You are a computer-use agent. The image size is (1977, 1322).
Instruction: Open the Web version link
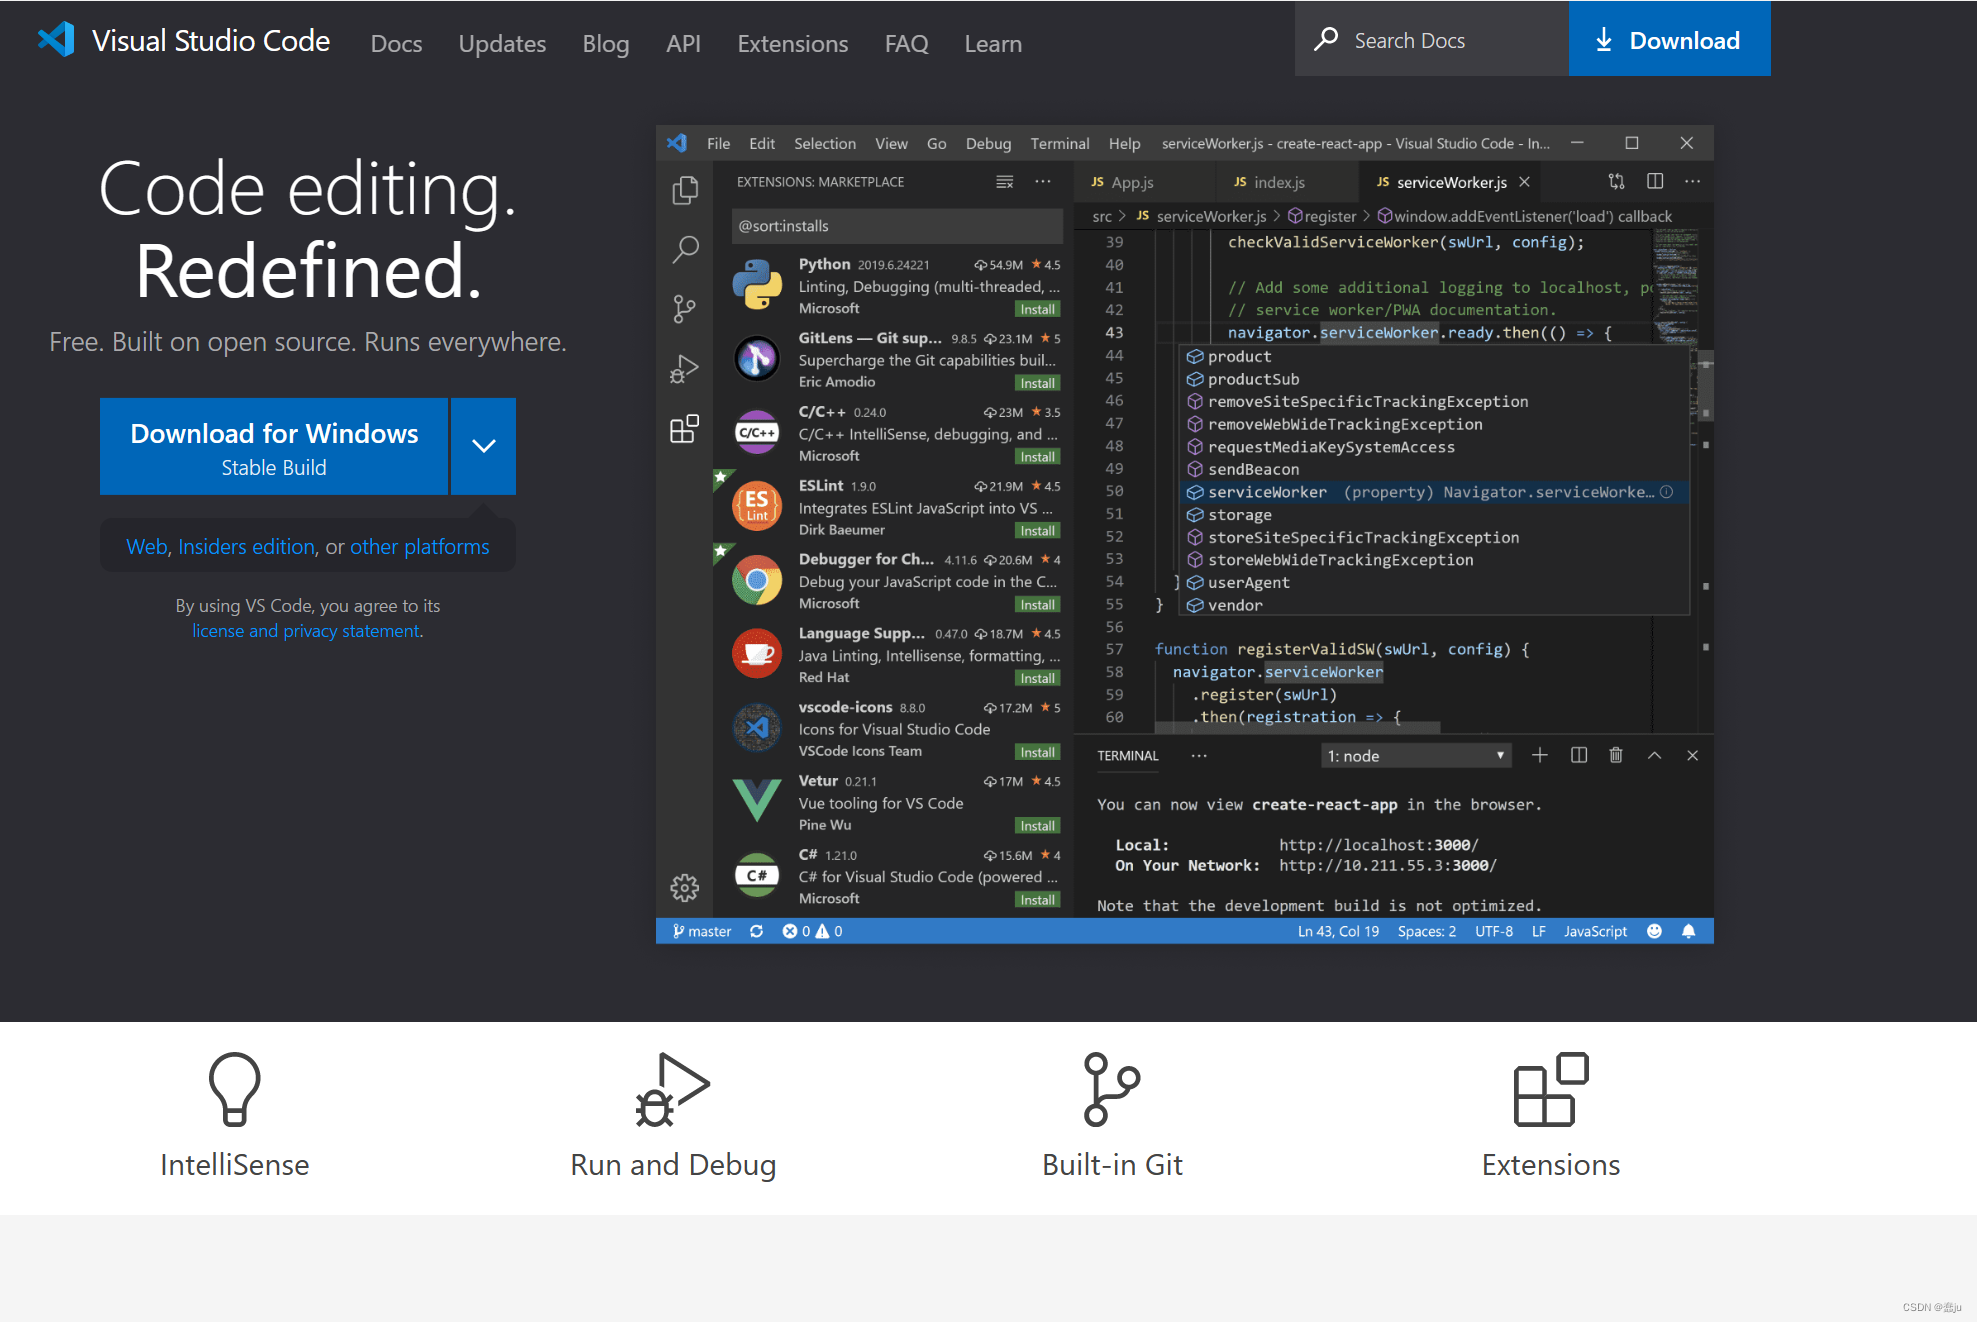click(x=146, y=547)
